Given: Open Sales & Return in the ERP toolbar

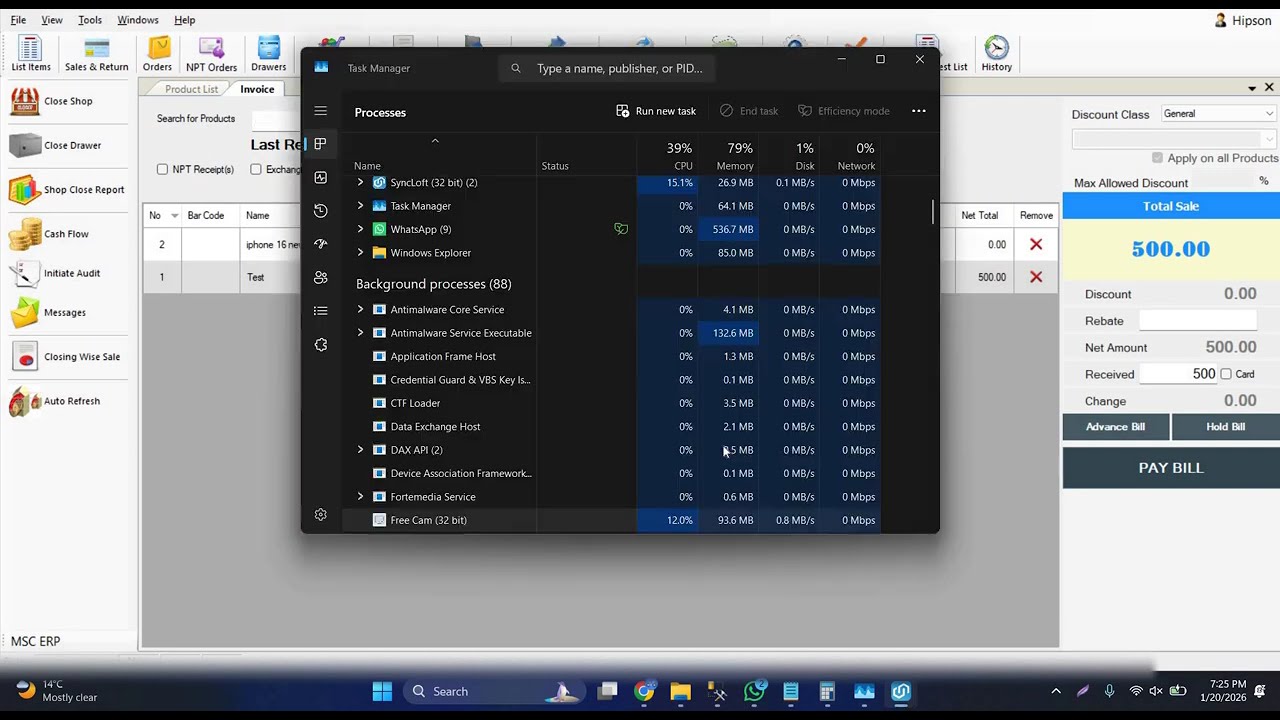Looking at the screenshot, I should coord(97,54).
